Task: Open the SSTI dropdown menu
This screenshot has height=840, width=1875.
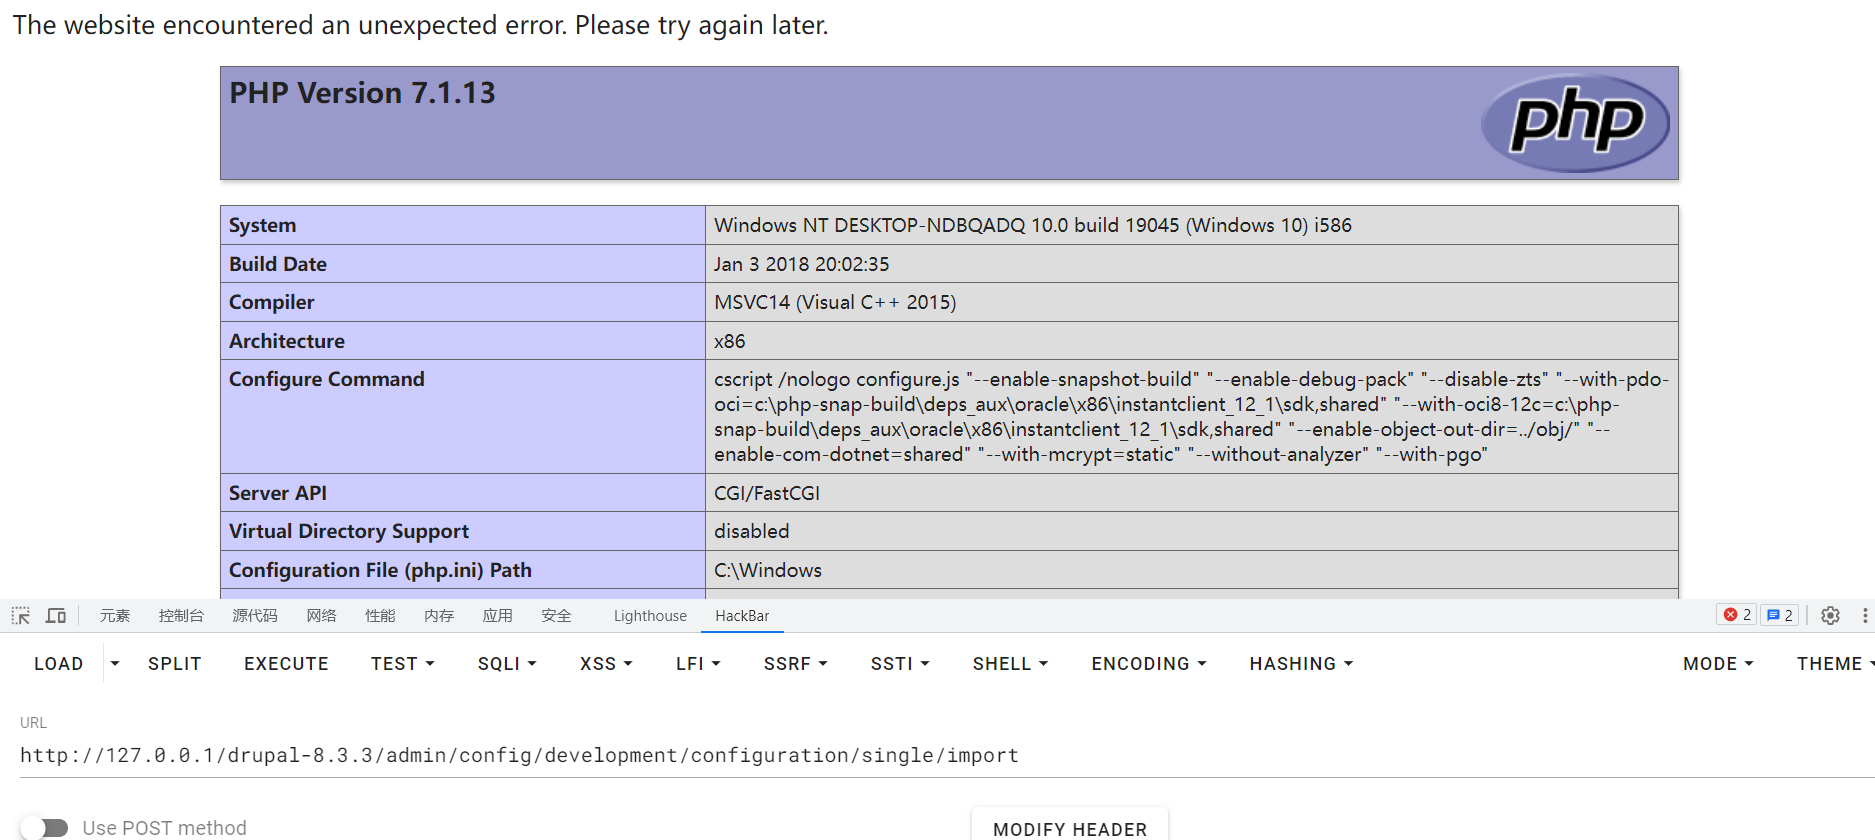Action: coord(900,664)
